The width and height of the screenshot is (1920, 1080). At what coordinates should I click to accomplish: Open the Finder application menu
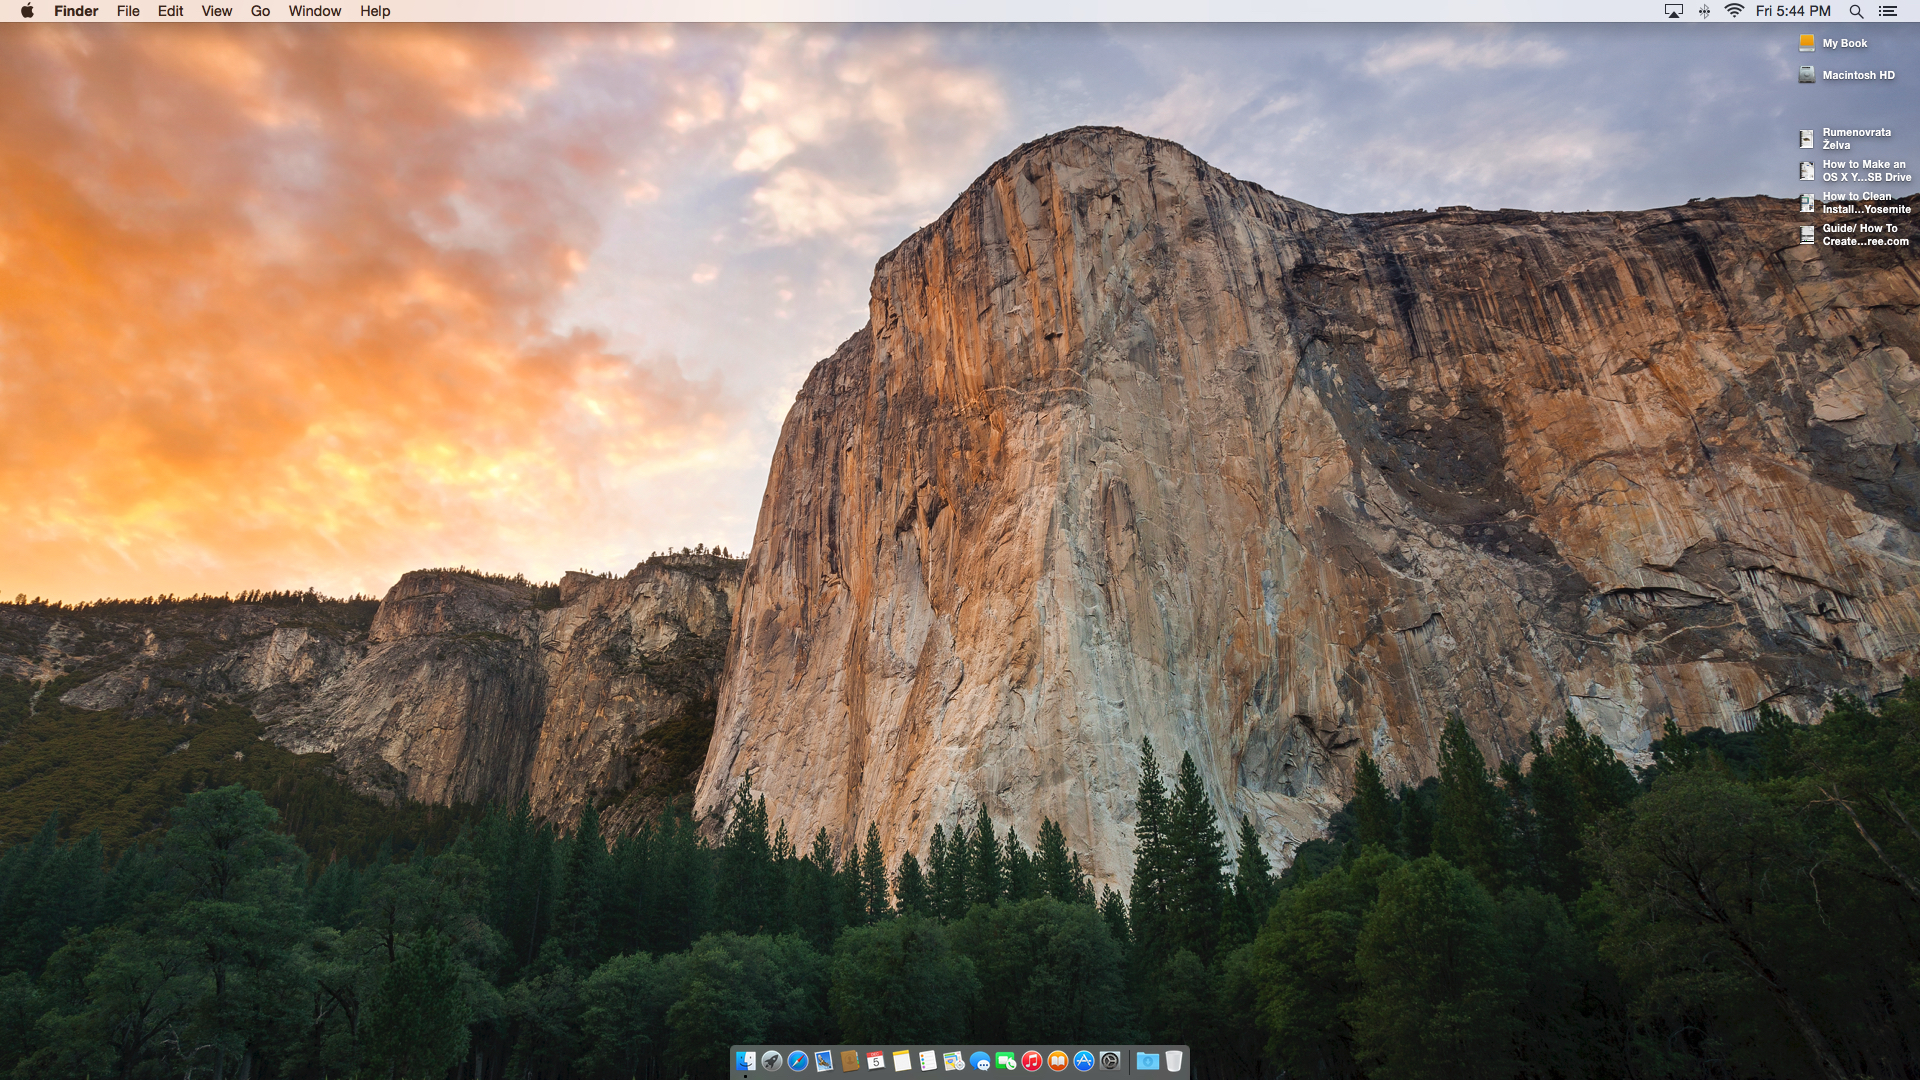(76, 11)
